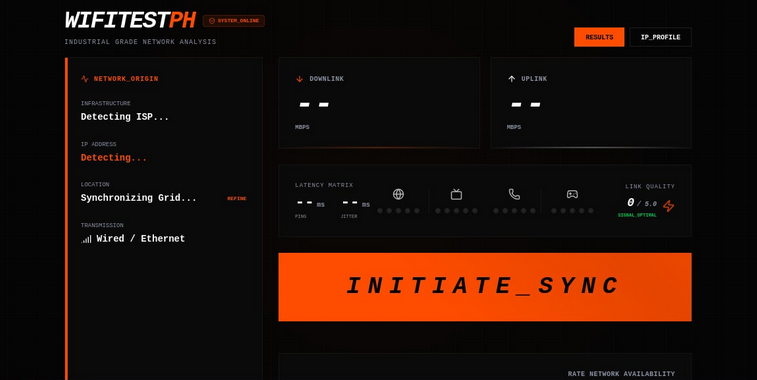Screen dimensions: 757x380
Task: Click the 'Detecting ISP...' text
Action: click(125, 117)
